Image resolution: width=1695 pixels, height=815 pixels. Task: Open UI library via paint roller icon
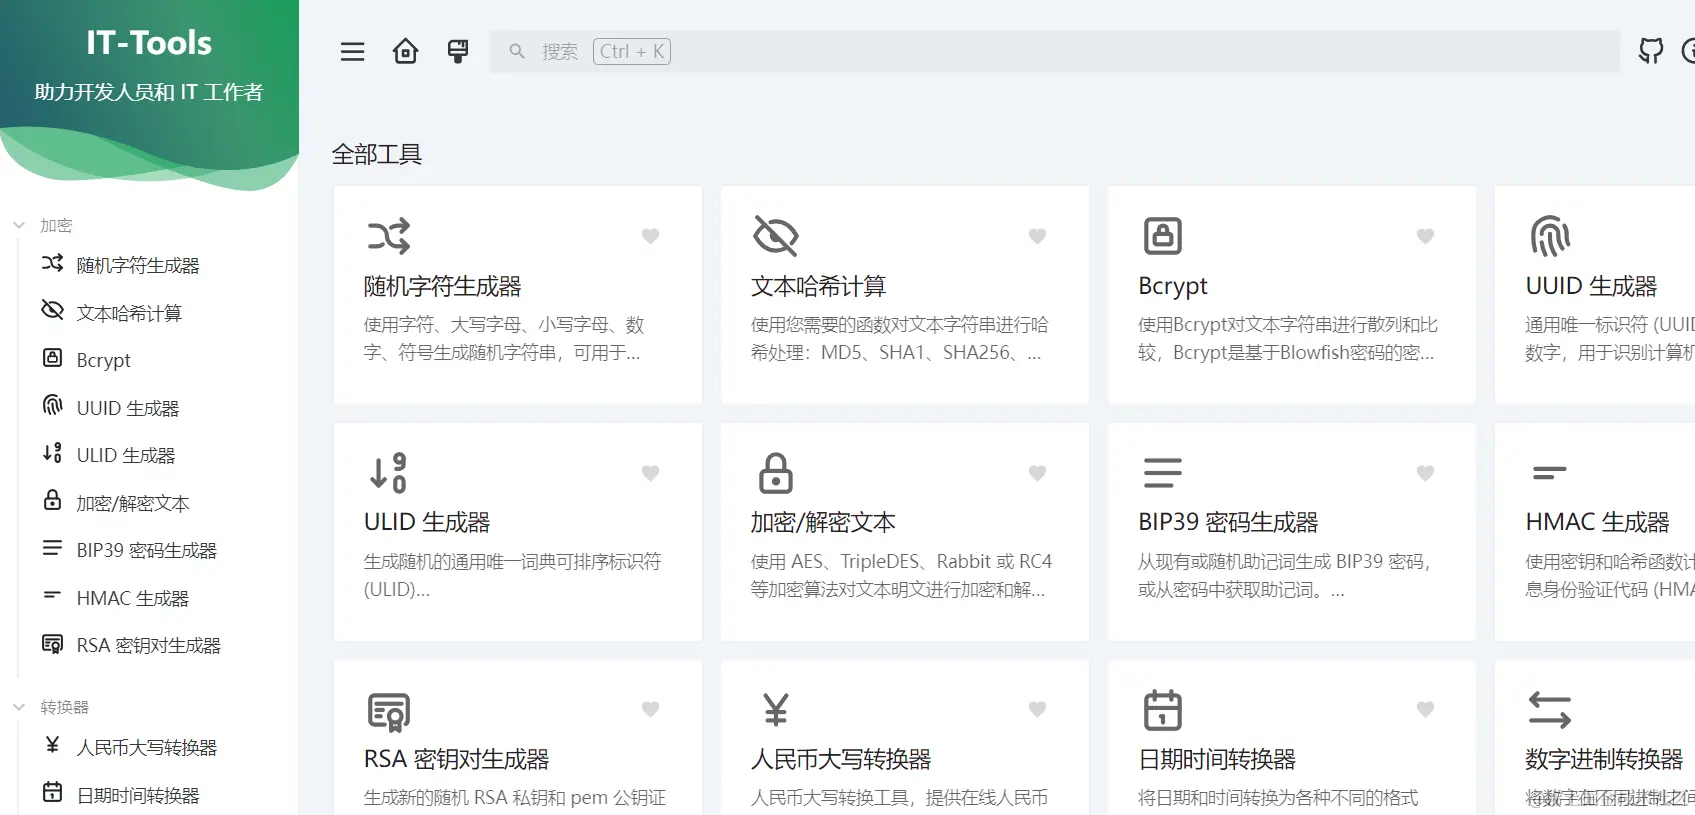tap(458, 51)
